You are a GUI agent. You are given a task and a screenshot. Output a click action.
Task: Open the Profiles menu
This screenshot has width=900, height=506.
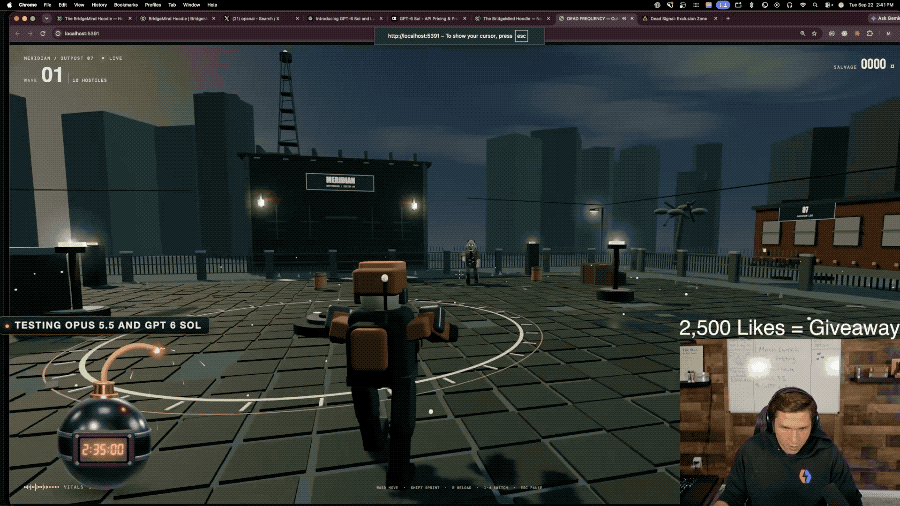pyautogui.click(x=153, y=5)
